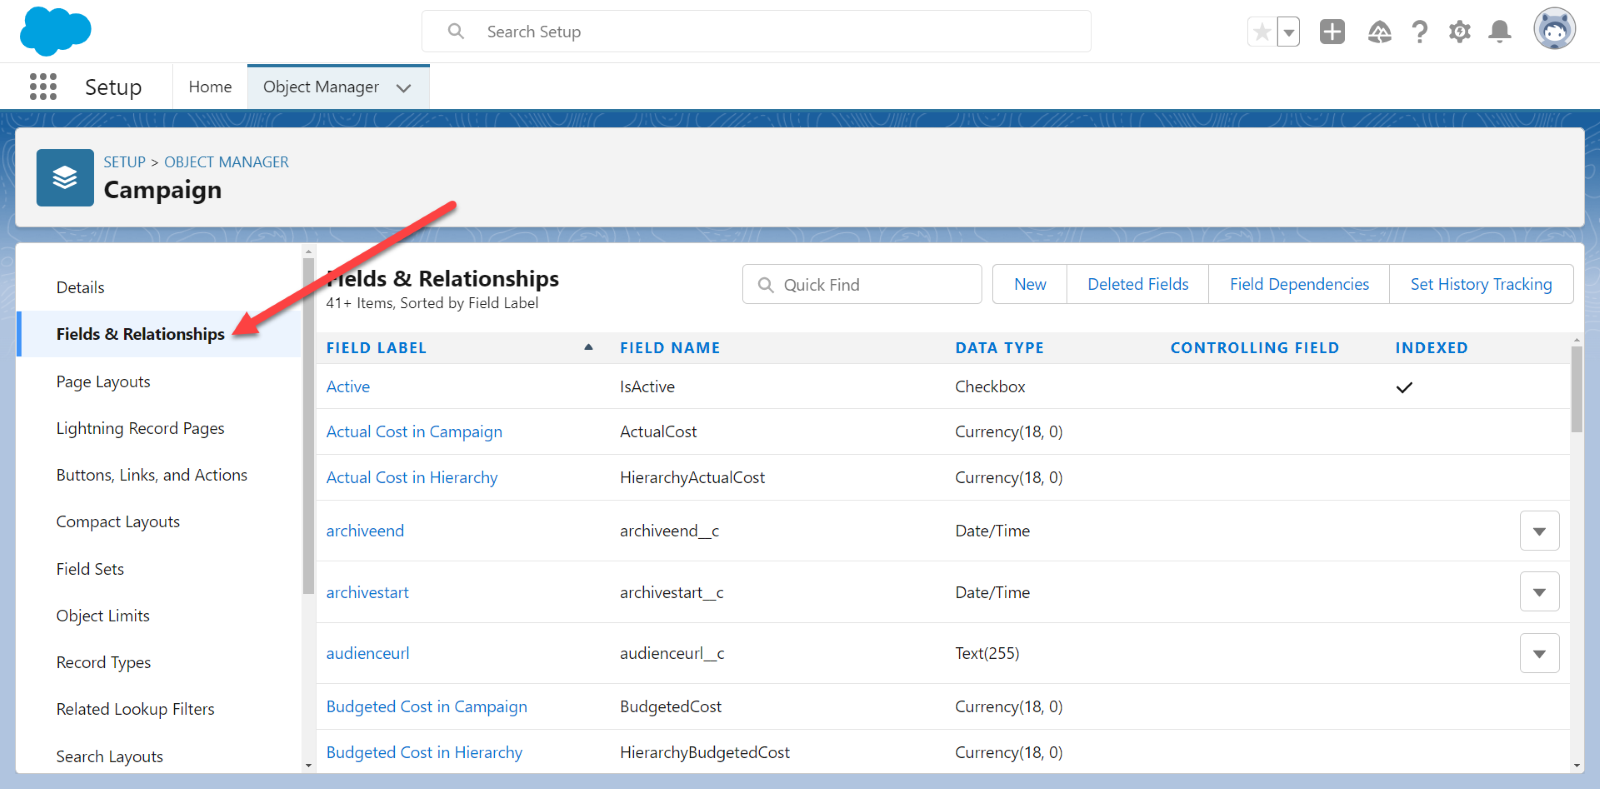Screen dimensions: 1600x789
Task: Follow the SETUP breadcrumb link
Action: pyautogui.click(x=125, y=162)
